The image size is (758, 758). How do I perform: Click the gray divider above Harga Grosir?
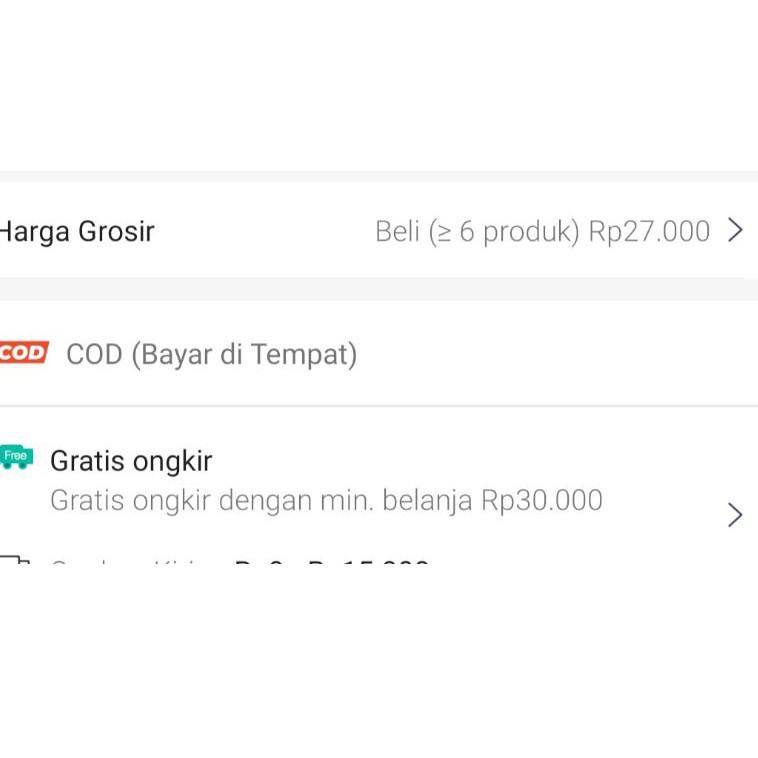pos(379,176)
